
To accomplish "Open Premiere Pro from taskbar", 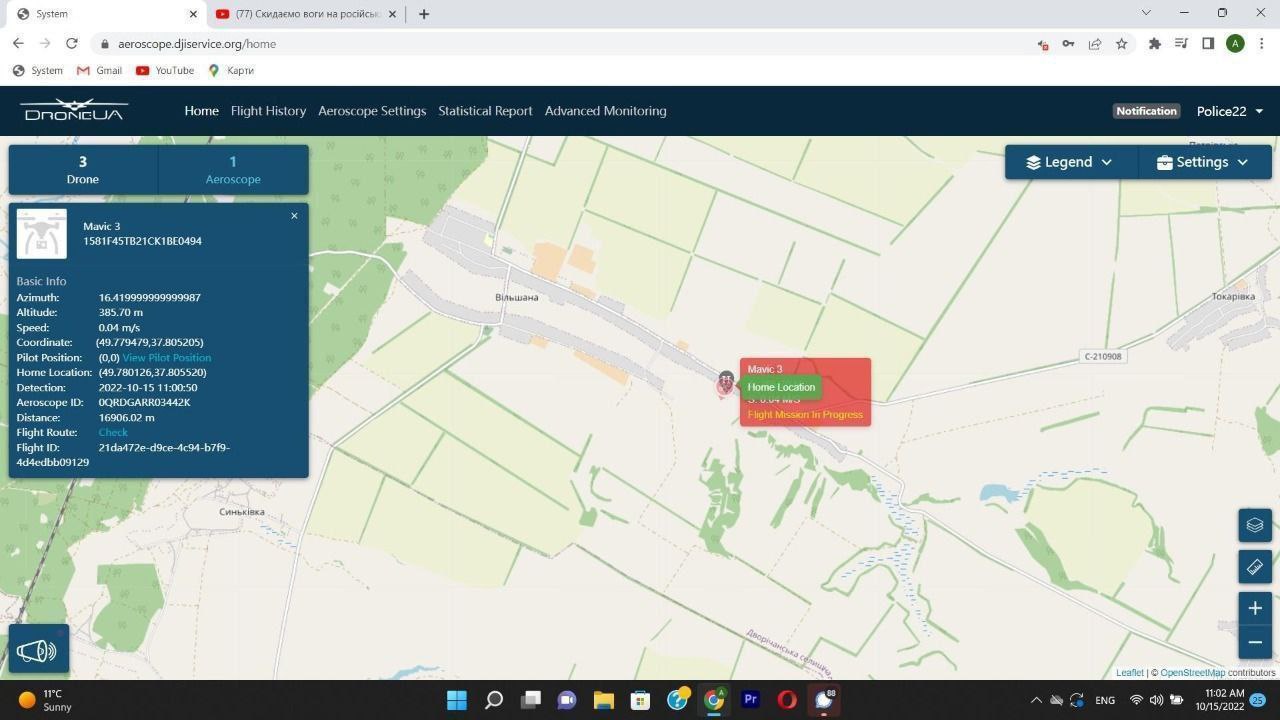I will 750,699.
